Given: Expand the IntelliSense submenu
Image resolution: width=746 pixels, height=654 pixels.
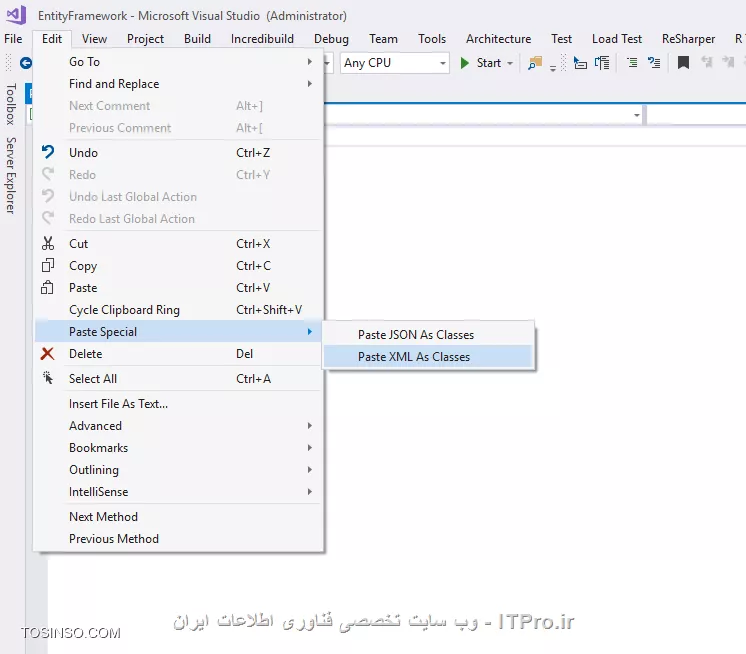Looking at the screenshot, I should [310, 491].
